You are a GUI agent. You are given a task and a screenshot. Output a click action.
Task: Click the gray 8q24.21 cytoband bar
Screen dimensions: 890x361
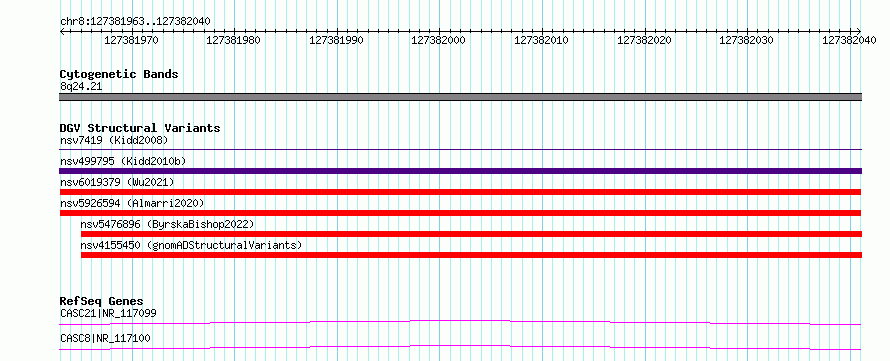coord(461,97)
